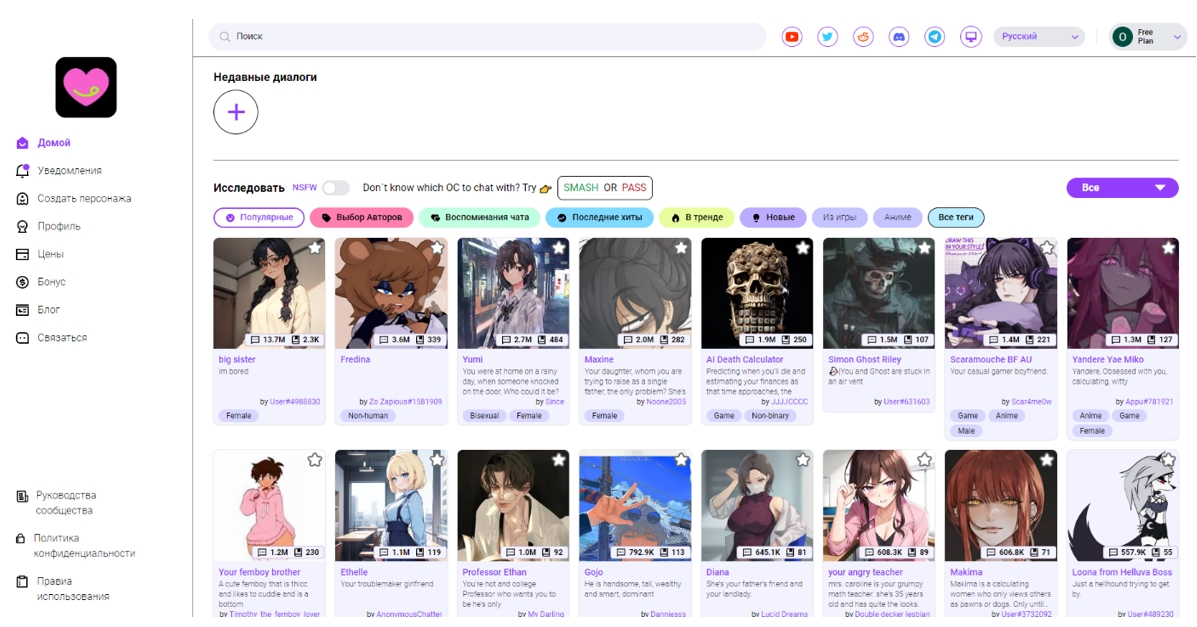The height and width of the screenshot is (627, 1197).
Task: Favorite the Yandere Yae Miko star
Action: (x=1168, y=247)
